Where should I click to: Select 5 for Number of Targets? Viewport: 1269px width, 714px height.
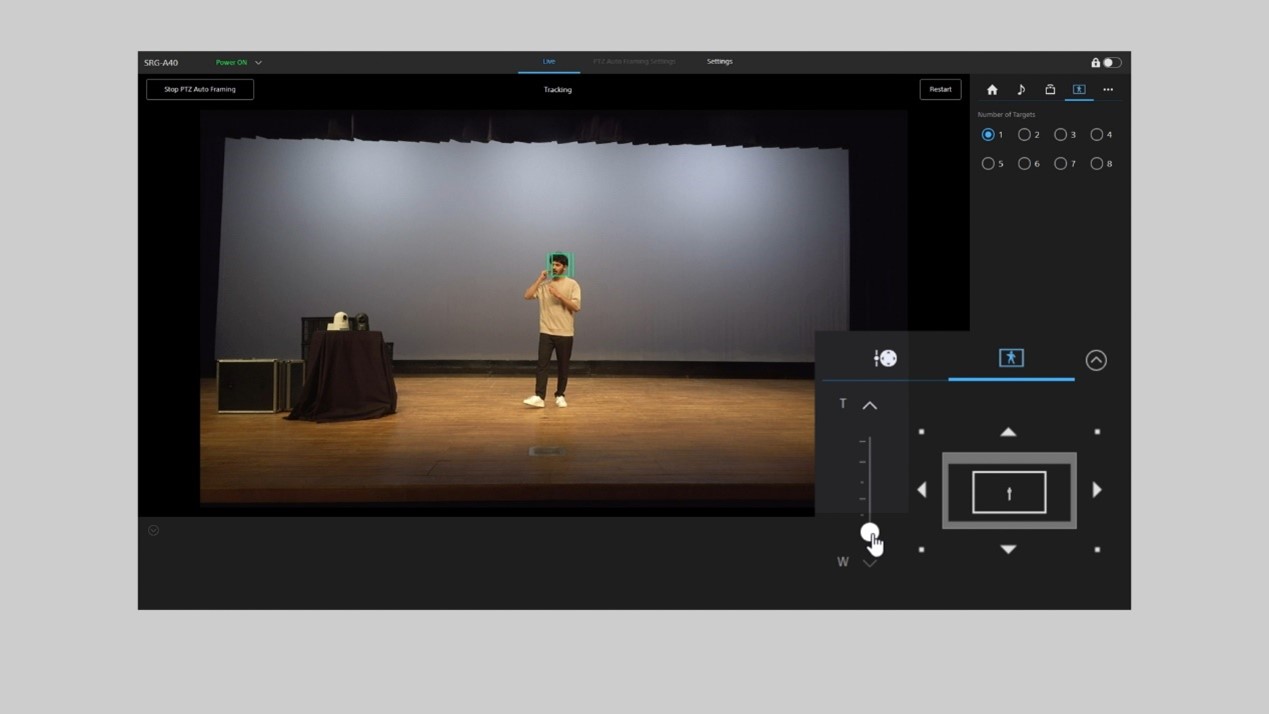click(x=988, y=164)
